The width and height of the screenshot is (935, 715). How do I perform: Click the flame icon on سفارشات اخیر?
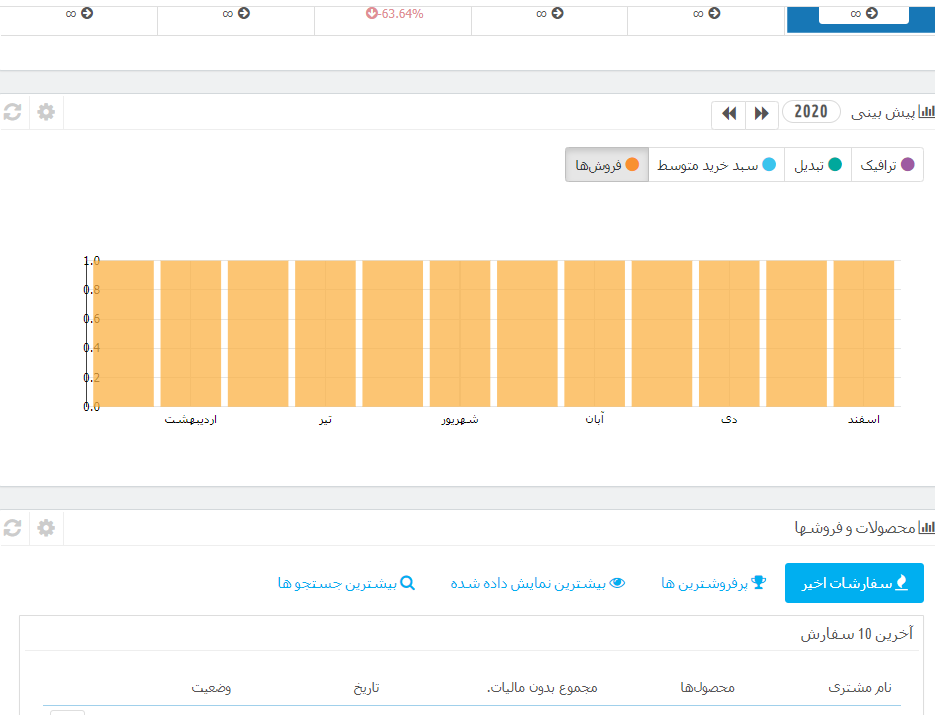pyautogui.click(x=902, y=583)
